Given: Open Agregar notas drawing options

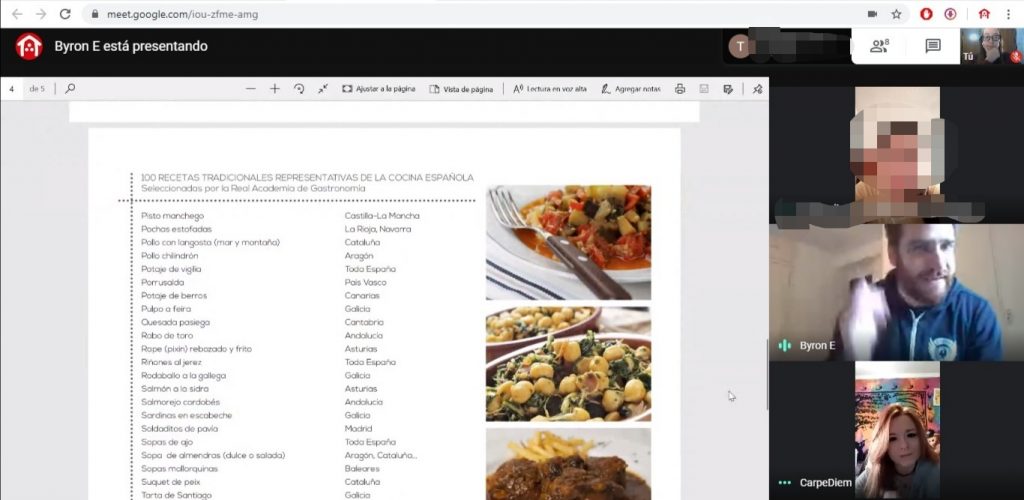Looking at the screenshot, I should (x=630, y=89).
